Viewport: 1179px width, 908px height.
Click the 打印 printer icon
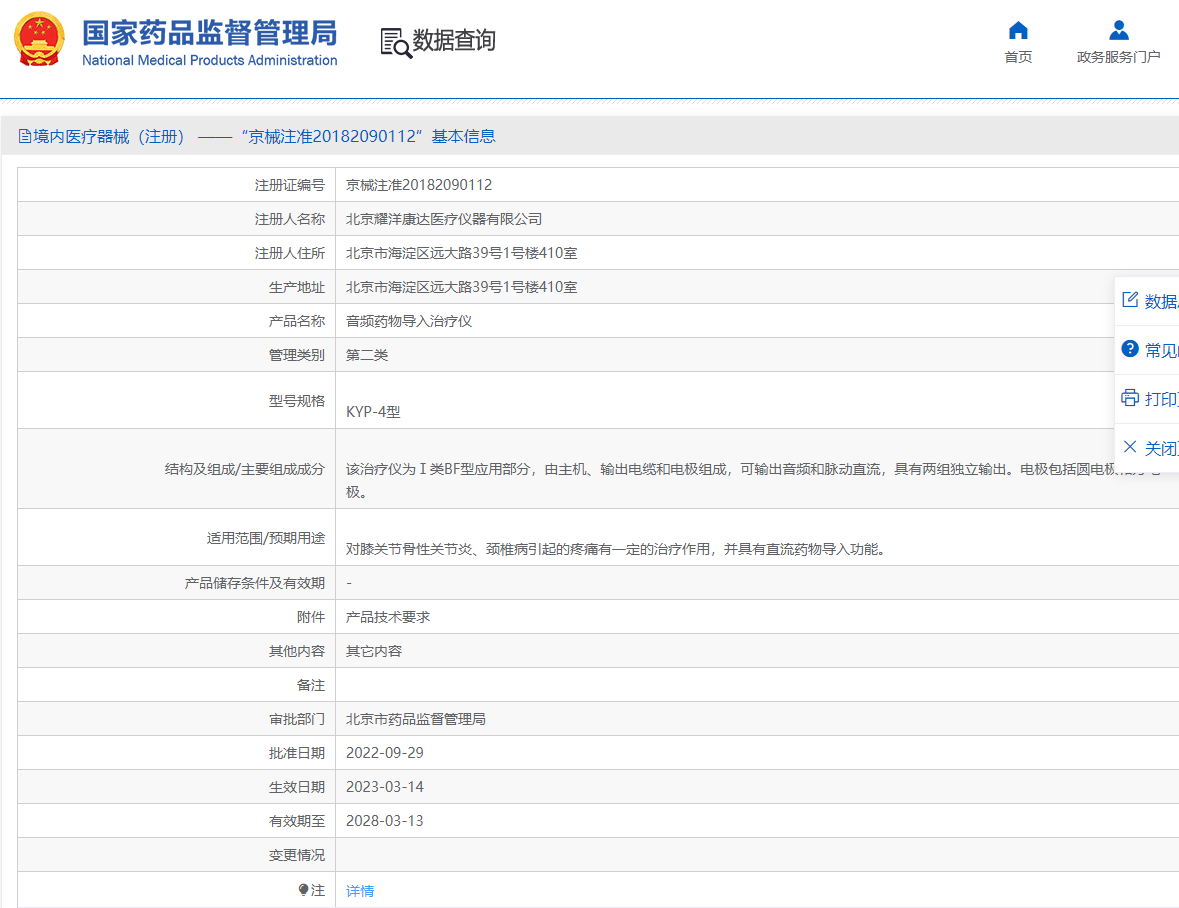(x=1129, y=398)
